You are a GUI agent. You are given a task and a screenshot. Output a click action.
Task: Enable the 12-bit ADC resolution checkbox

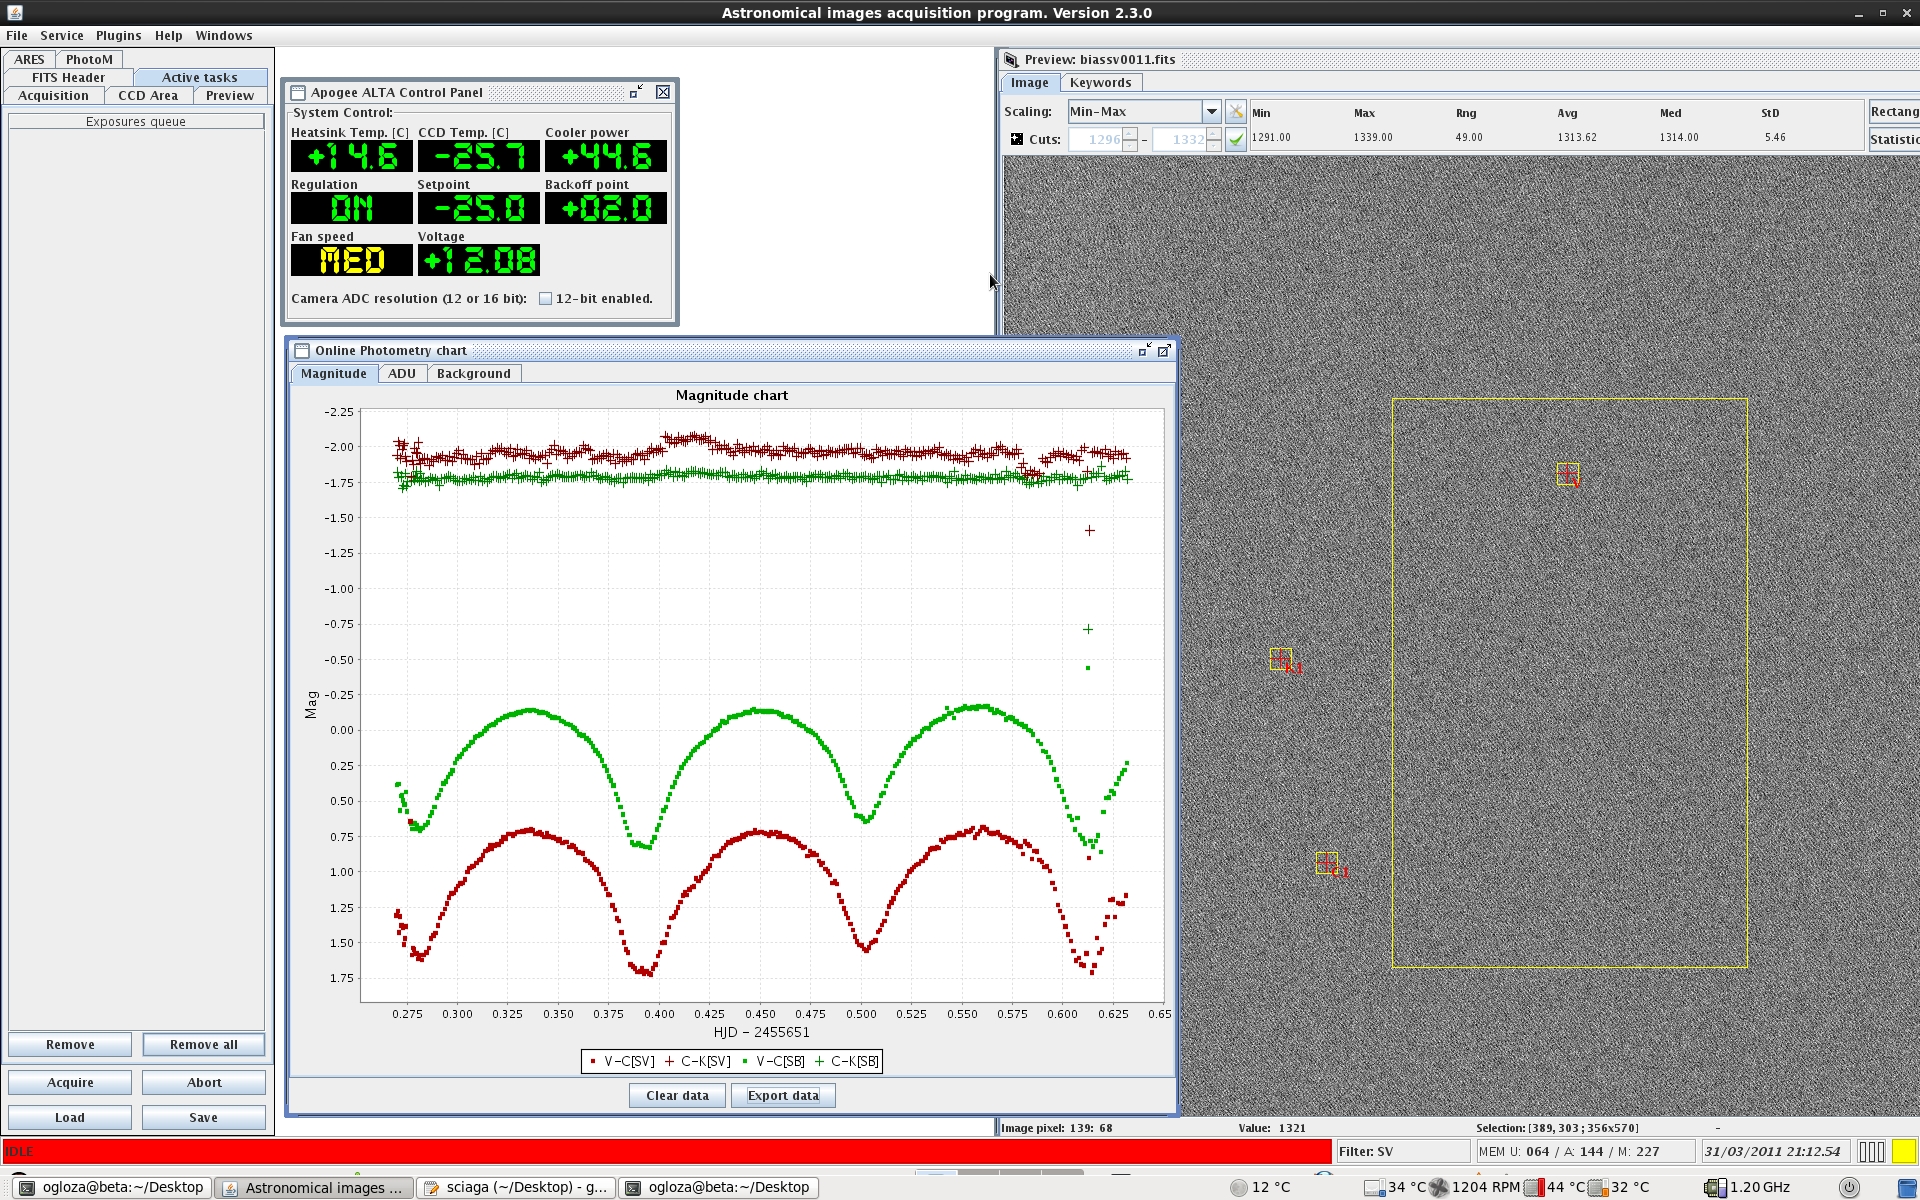coord(546,299)
